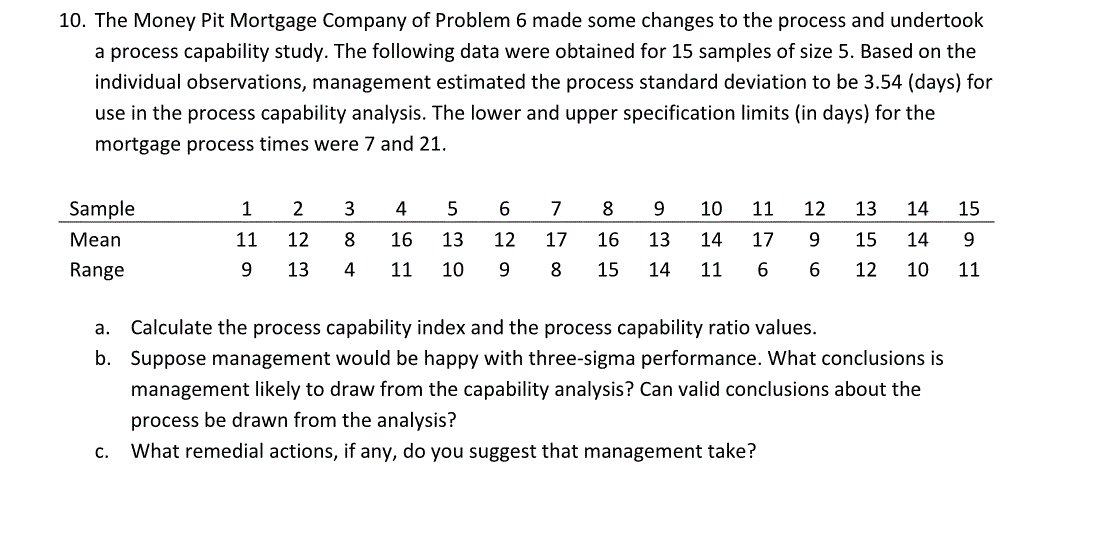The width and height of the screenshot is (1097, 544).
Task: Click range value 15 under sample 8
Action: [x=608, y=271]
